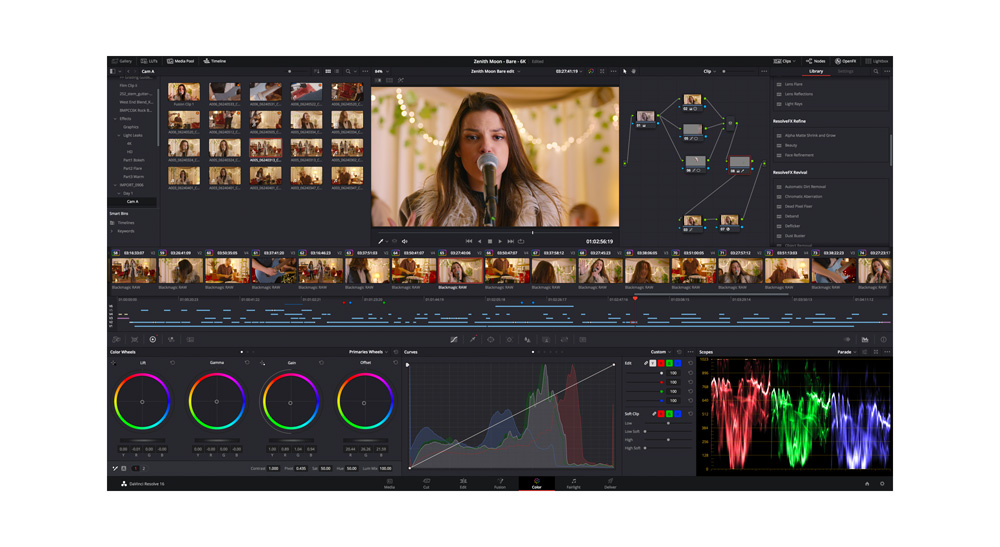Mute viewer audio with speaker icon
This screenshot has width=1000, height=547.
405,241
